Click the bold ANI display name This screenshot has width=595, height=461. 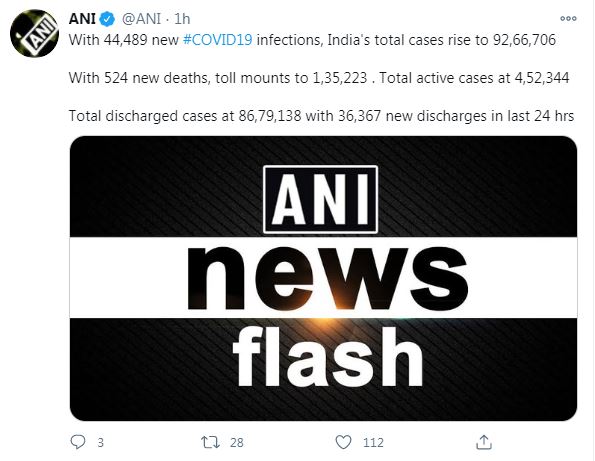point(82,19)
